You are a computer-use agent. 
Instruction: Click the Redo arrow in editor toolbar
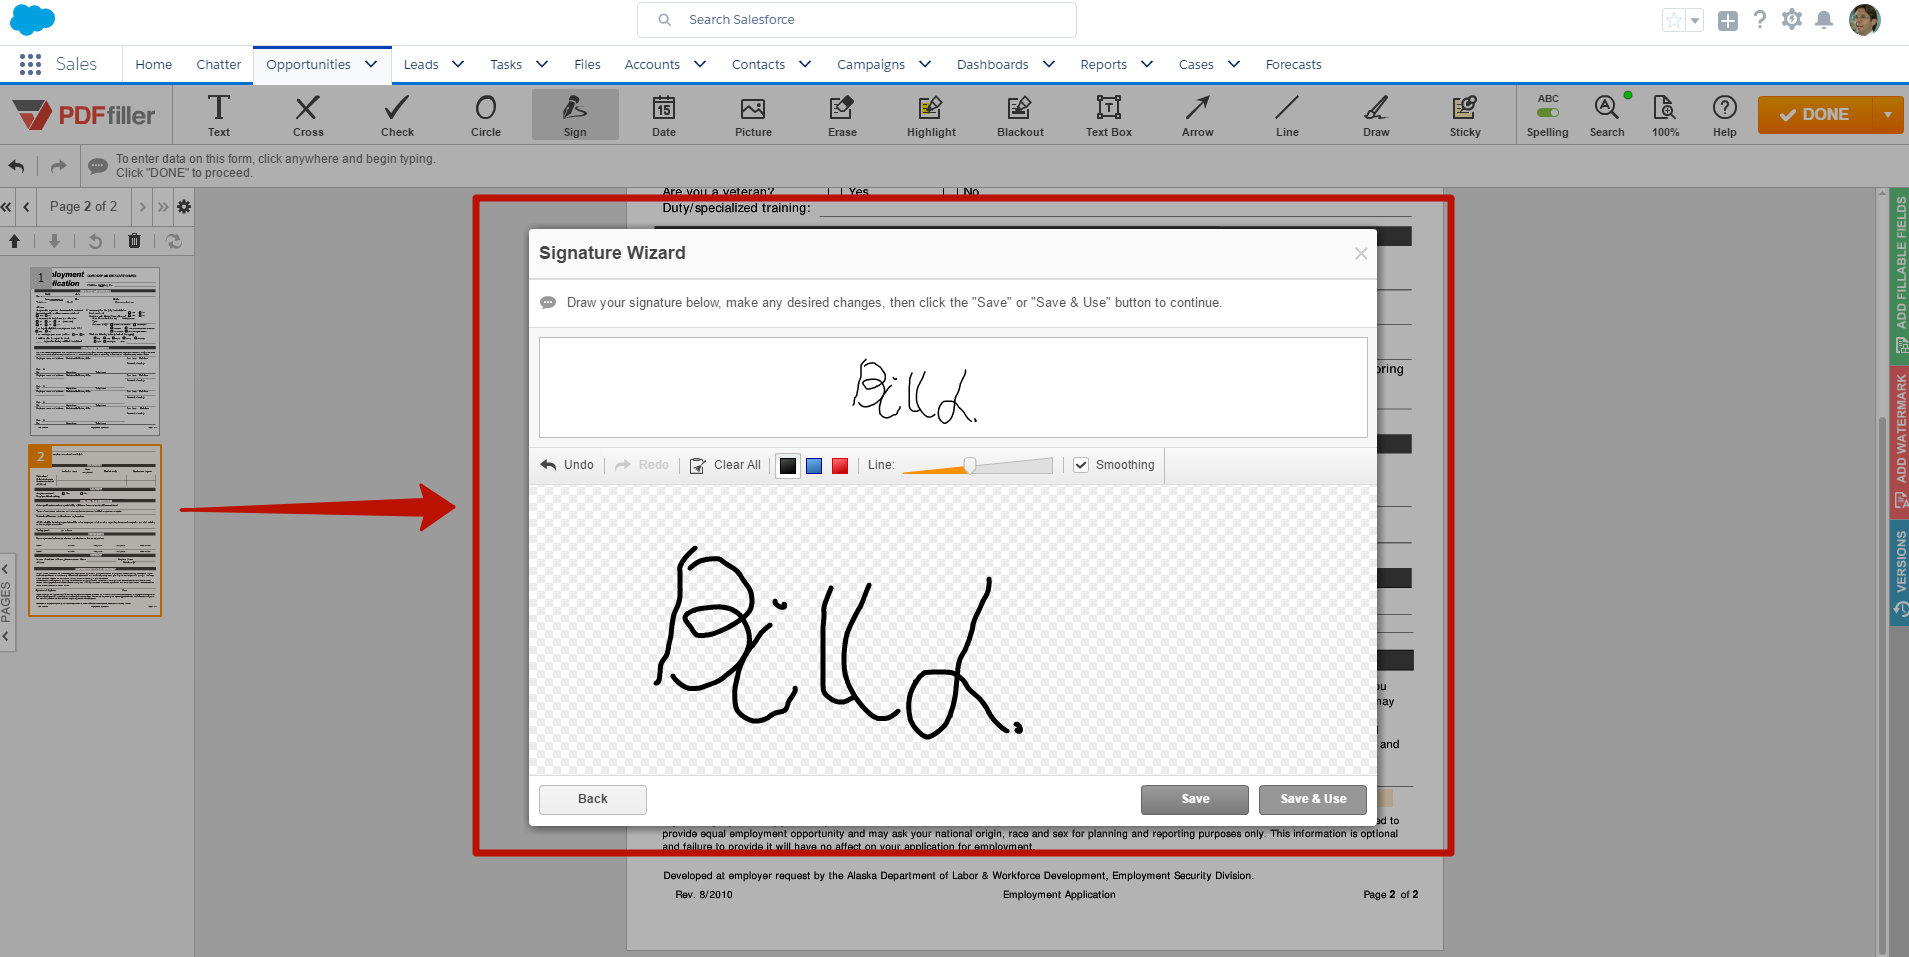[x=59, y=166]
